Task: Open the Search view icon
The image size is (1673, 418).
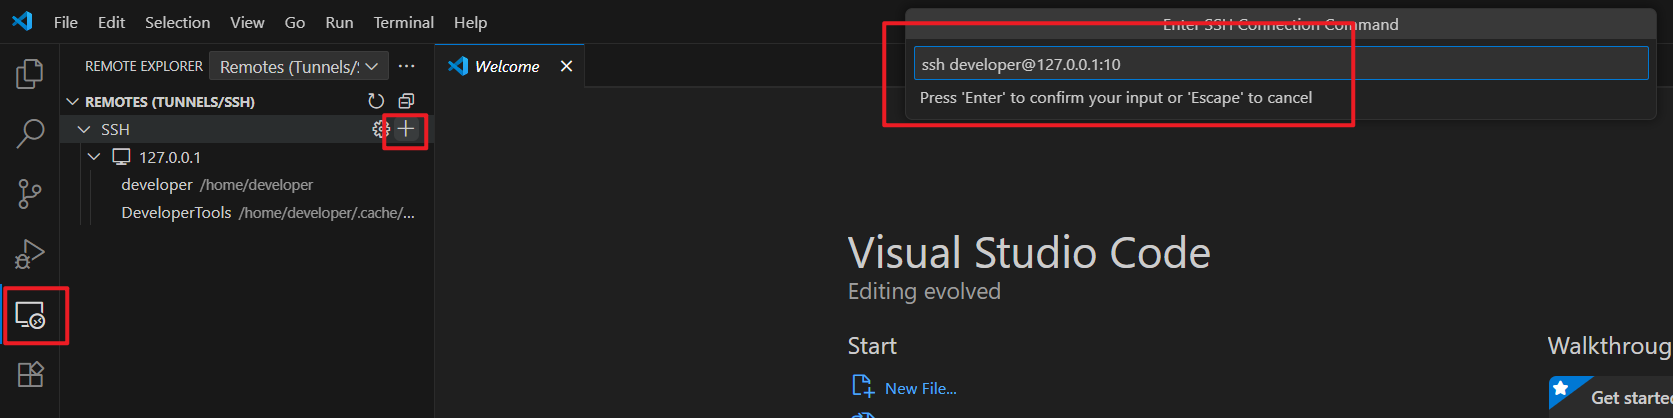Action: [x=30, y=133]
